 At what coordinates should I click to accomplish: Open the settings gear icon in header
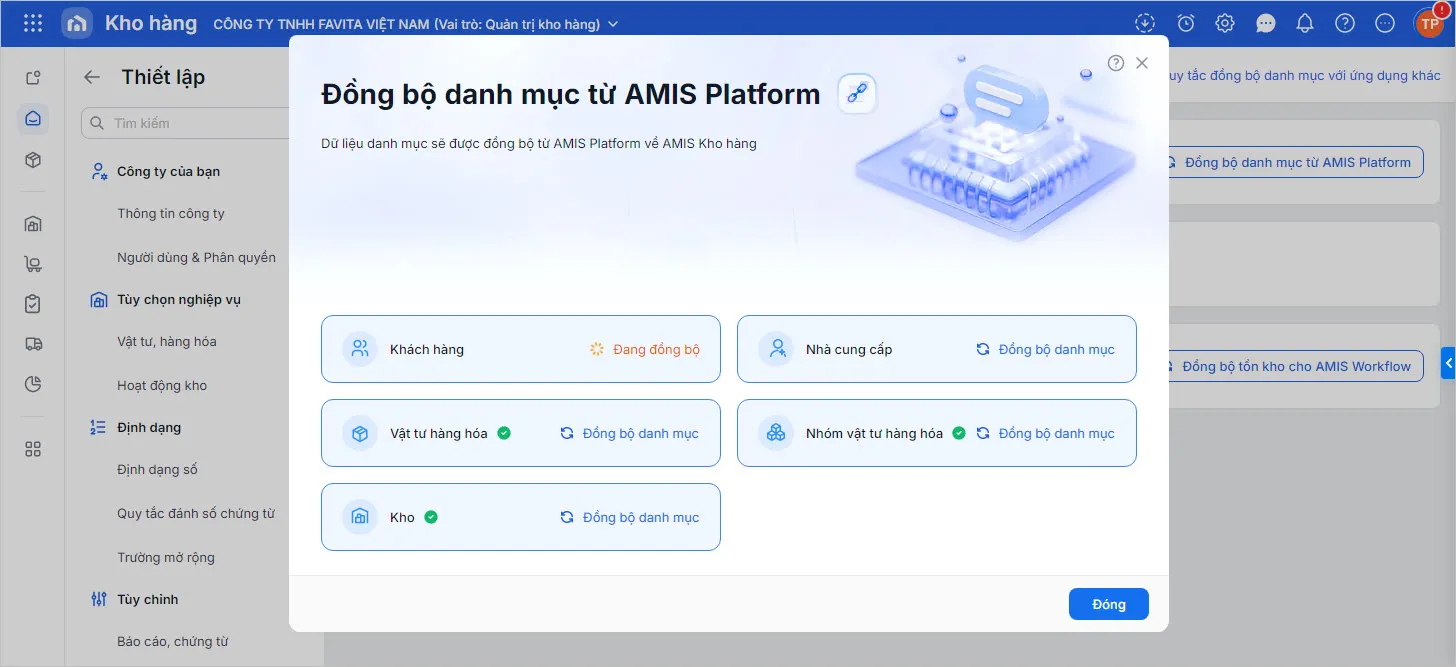tap(1225, 23)
